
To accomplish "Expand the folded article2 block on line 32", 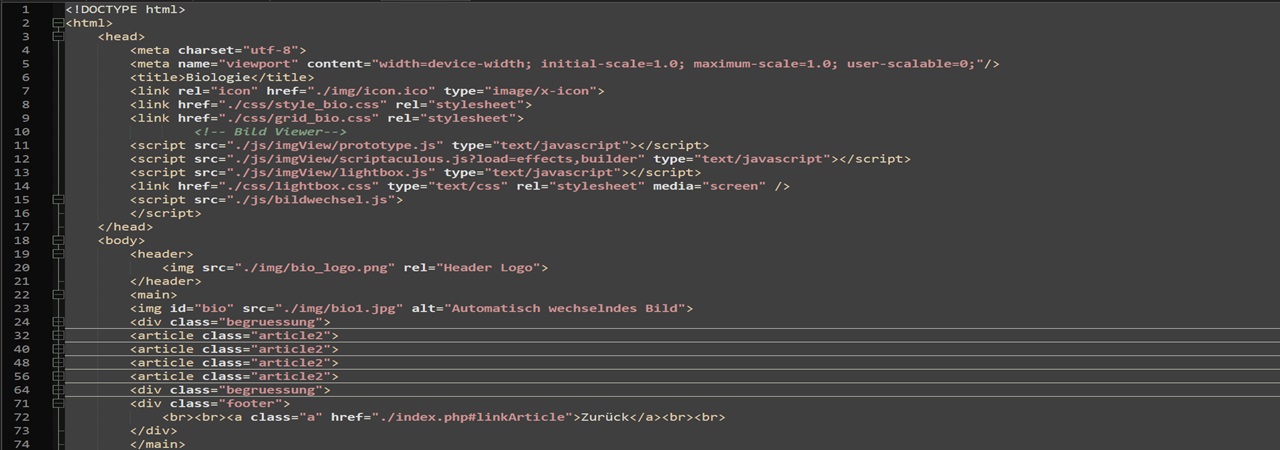I will pyautogui.click(x=57, y=336).
